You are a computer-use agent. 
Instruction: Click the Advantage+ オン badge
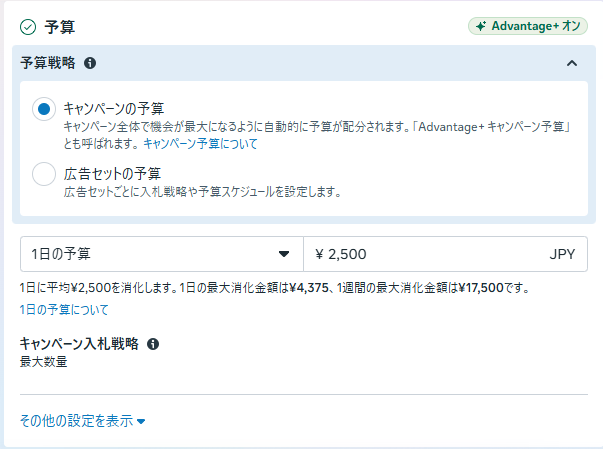coord(527,27)
